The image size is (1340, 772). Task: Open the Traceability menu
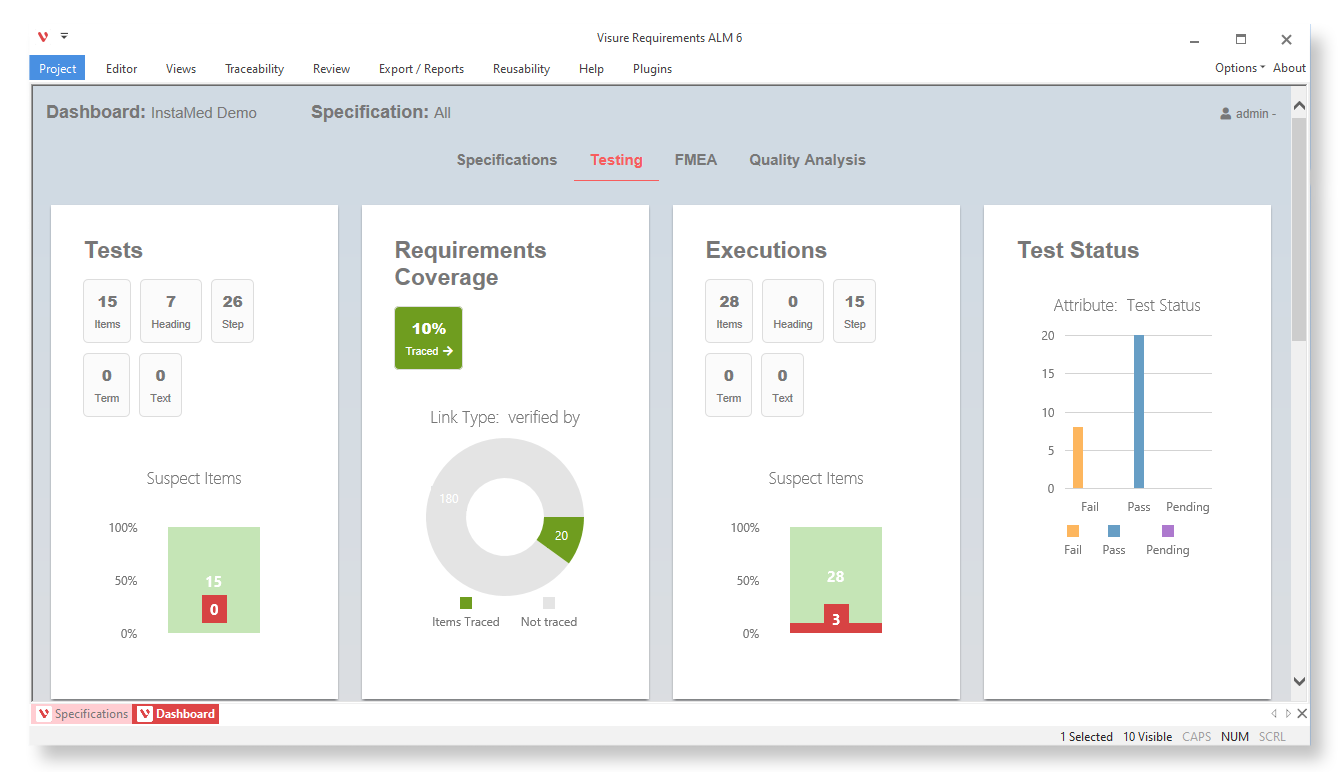pyautogui.click(x=254, y=69)
